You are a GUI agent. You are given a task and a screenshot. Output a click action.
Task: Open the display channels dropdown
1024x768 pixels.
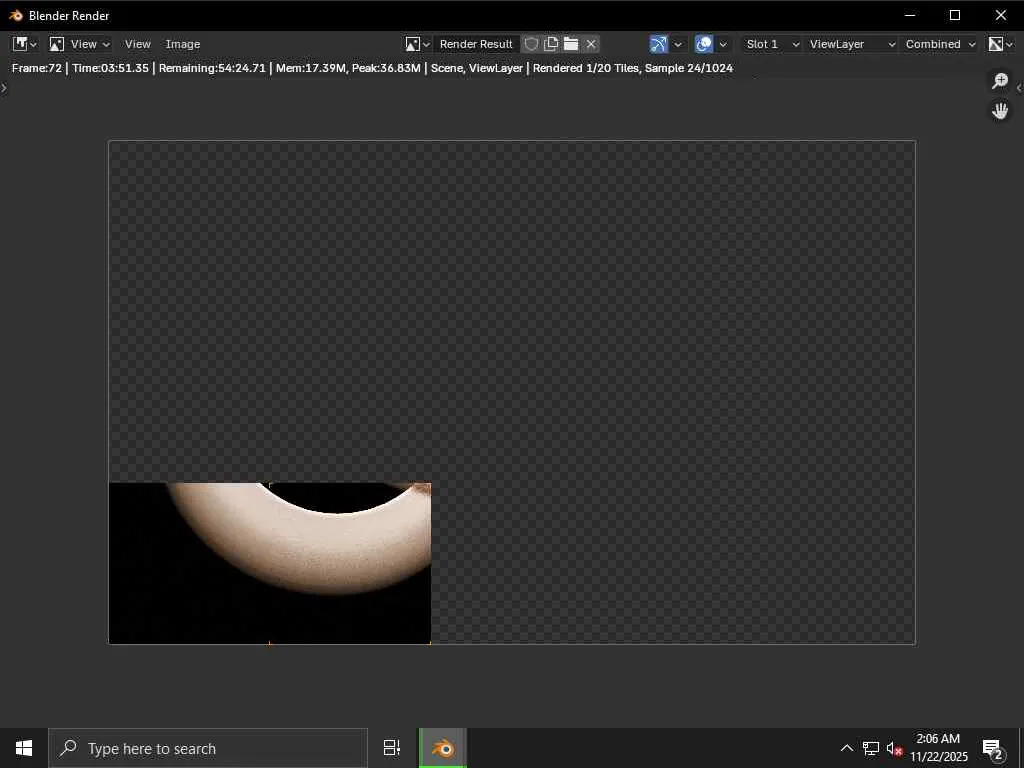1001,44
